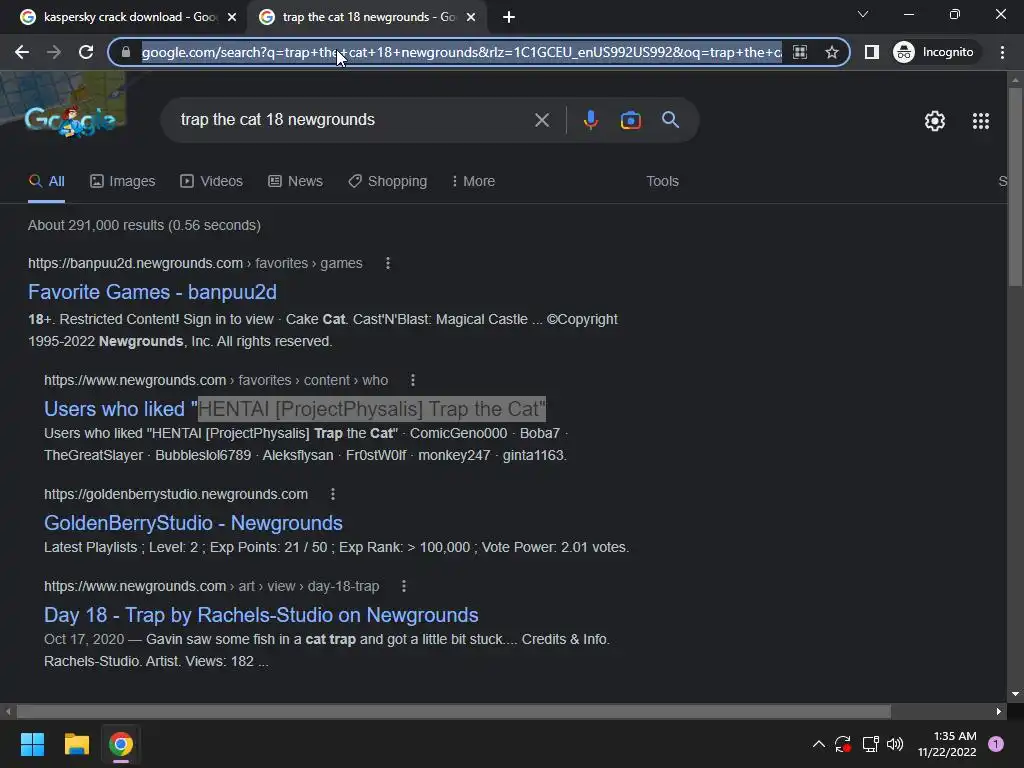Screen dimensions: 1024x768
Task: Open File Explorer from the taskbar
Action: tap(76, 744)
